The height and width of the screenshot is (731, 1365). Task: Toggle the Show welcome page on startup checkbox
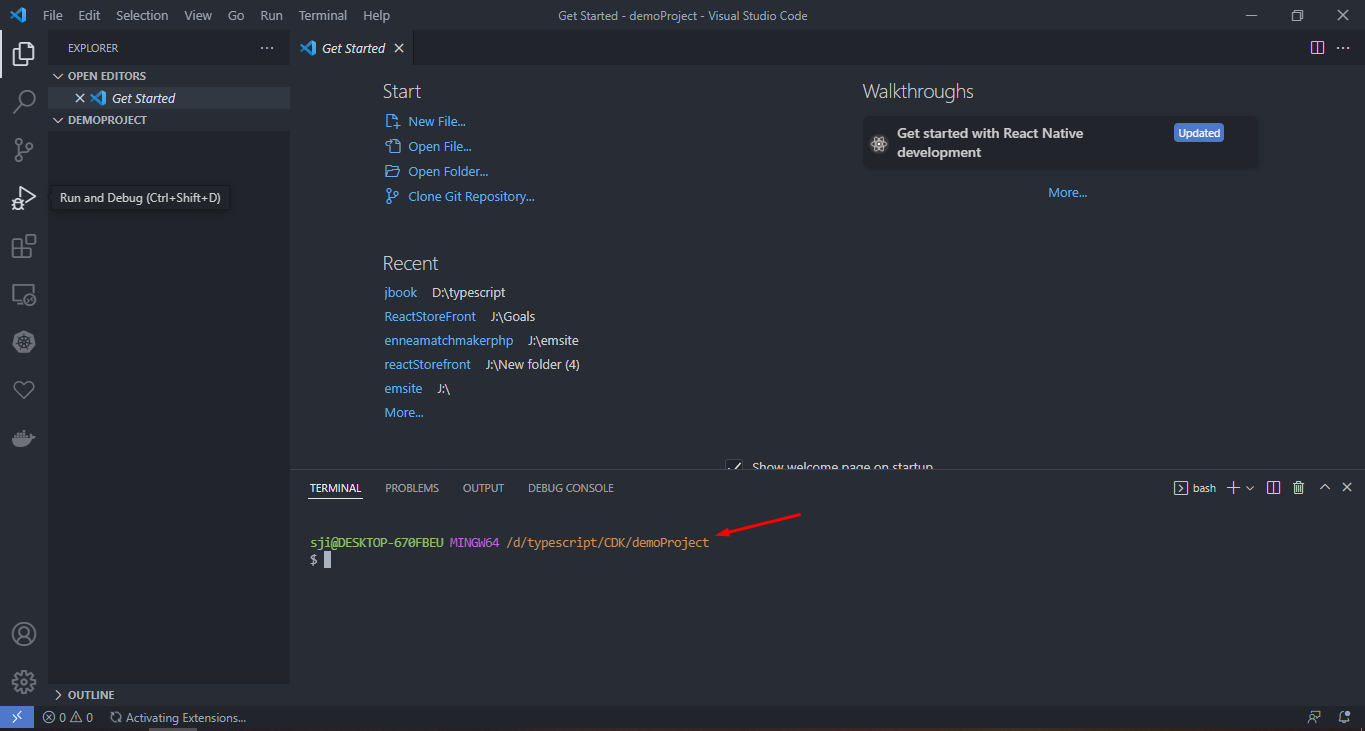pyautogui.click(x=734, y=466)
